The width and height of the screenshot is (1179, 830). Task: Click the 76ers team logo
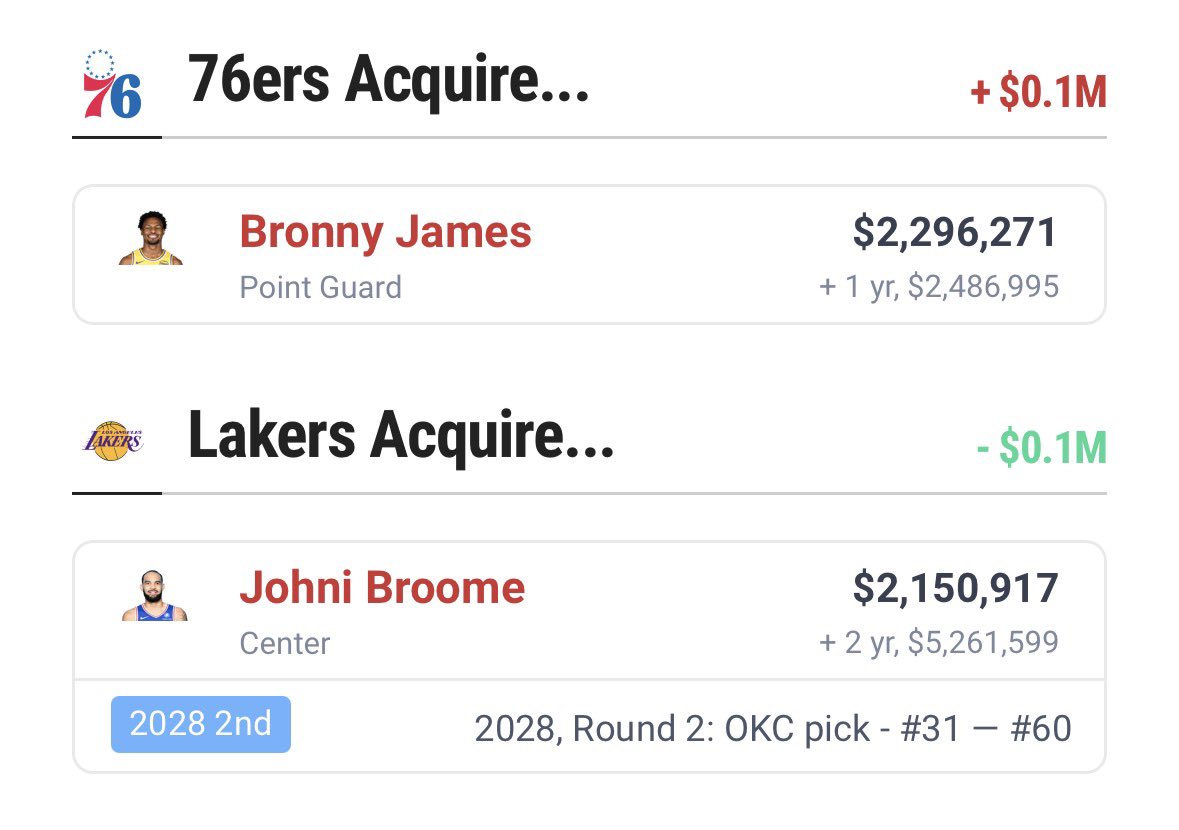point(112,84)
